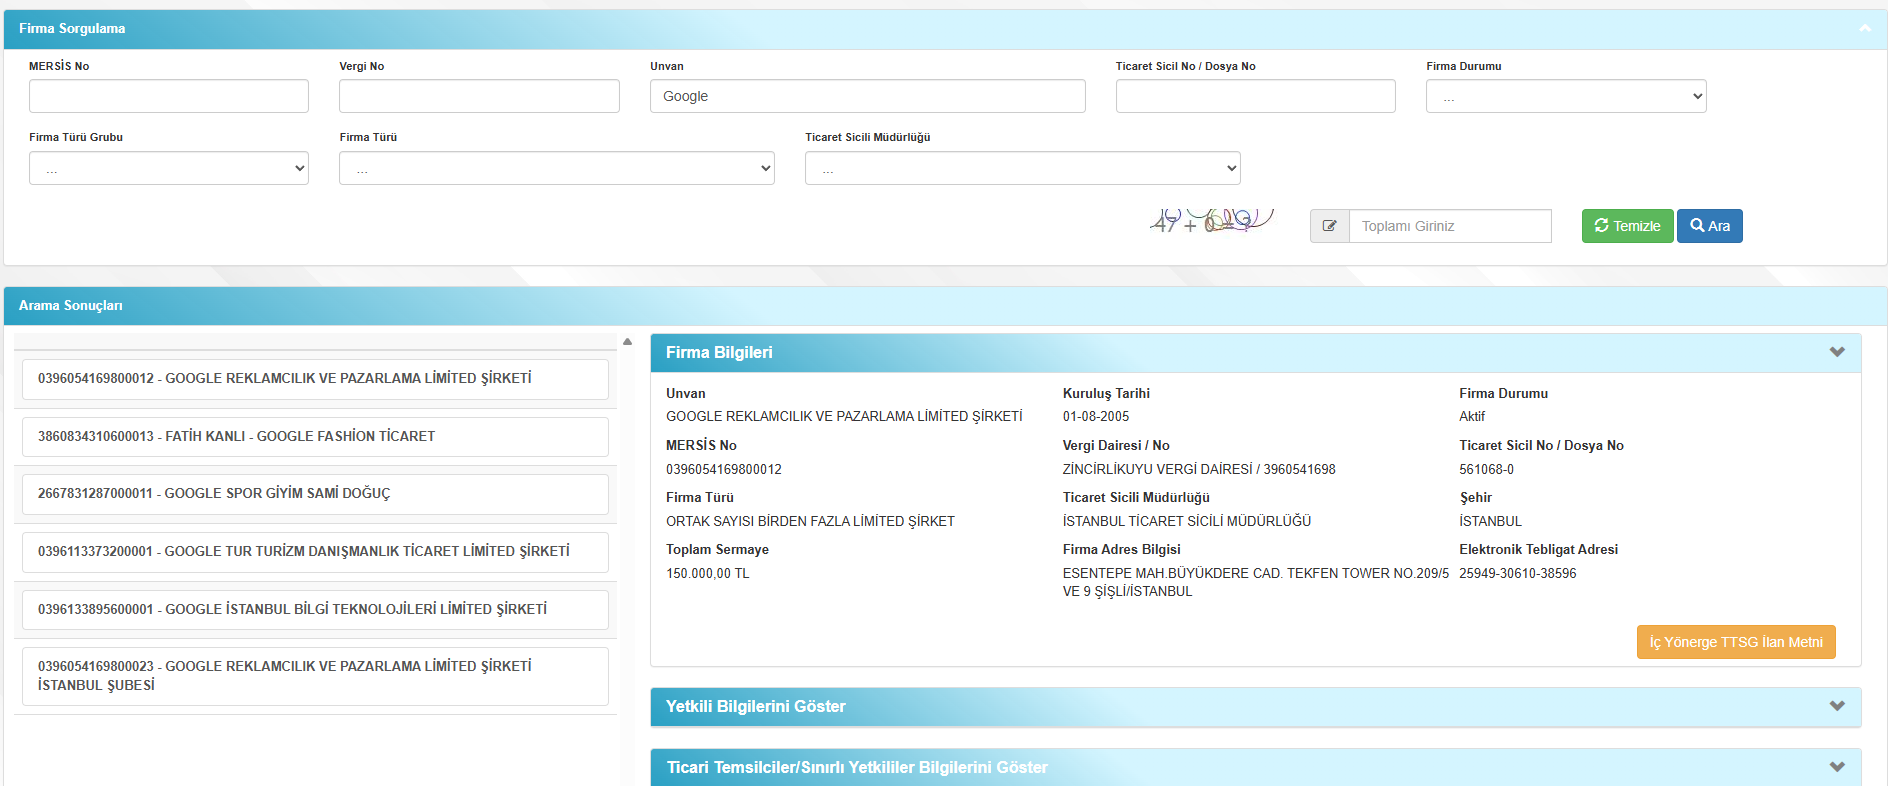Collapse the Firma Sorgulama panel chevron
The image size is (1888, 786).
tap(1865, 28)
